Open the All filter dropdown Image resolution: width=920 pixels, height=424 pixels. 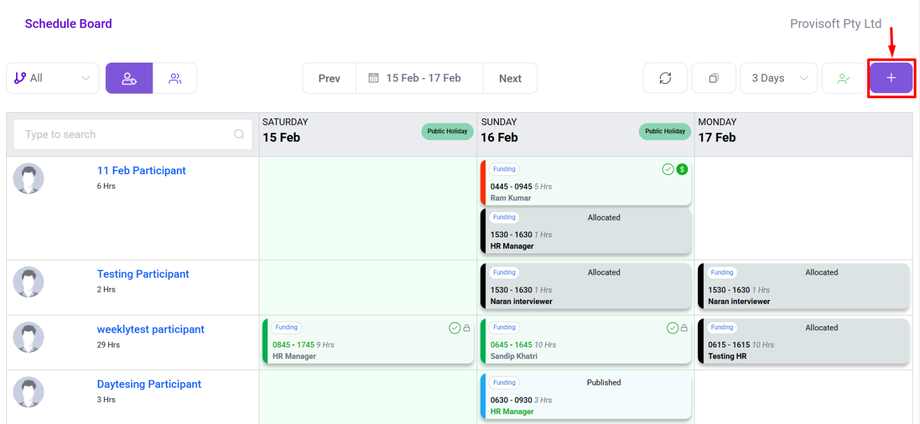(53, 78)
